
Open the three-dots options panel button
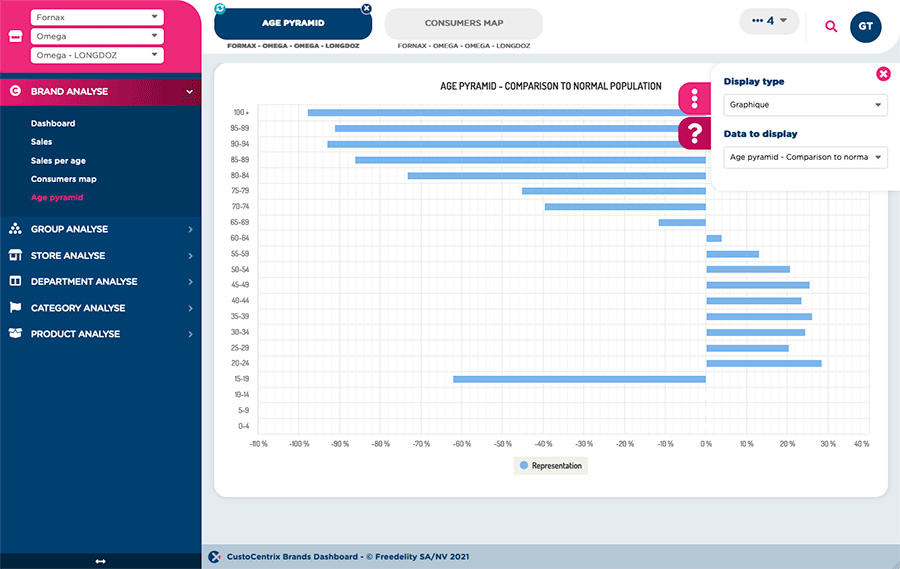[x=695, y=98]
